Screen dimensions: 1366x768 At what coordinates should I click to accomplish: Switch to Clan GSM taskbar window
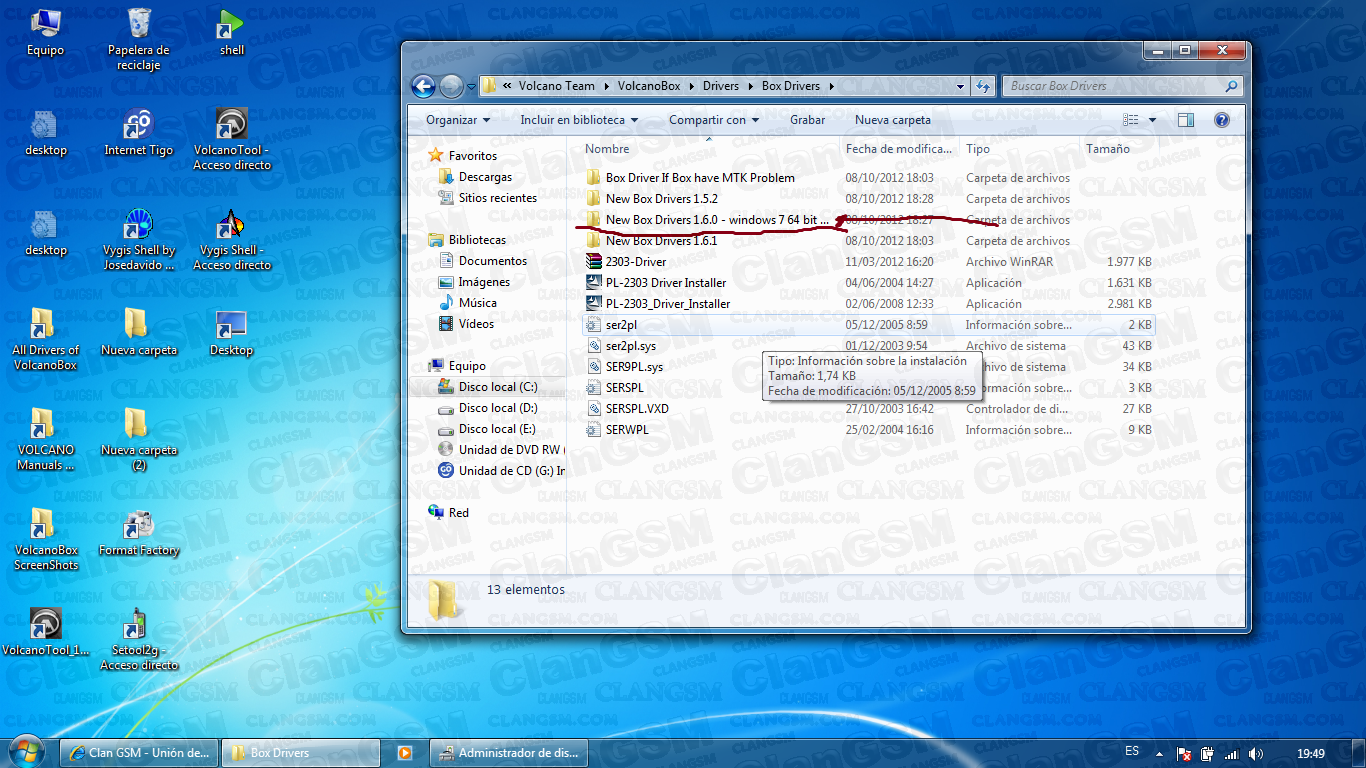(x=138, y=753)
